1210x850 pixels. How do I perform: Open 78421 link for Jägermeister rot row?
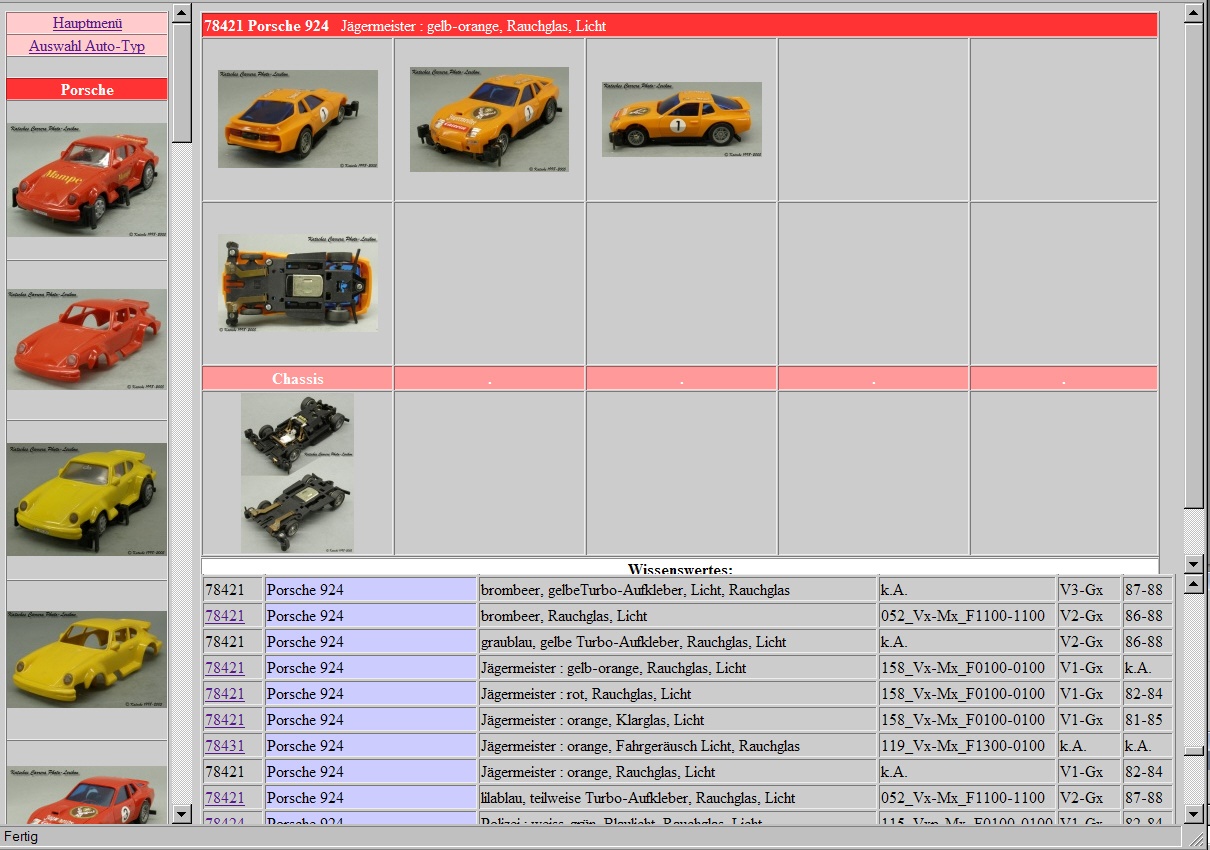(224, 694)
